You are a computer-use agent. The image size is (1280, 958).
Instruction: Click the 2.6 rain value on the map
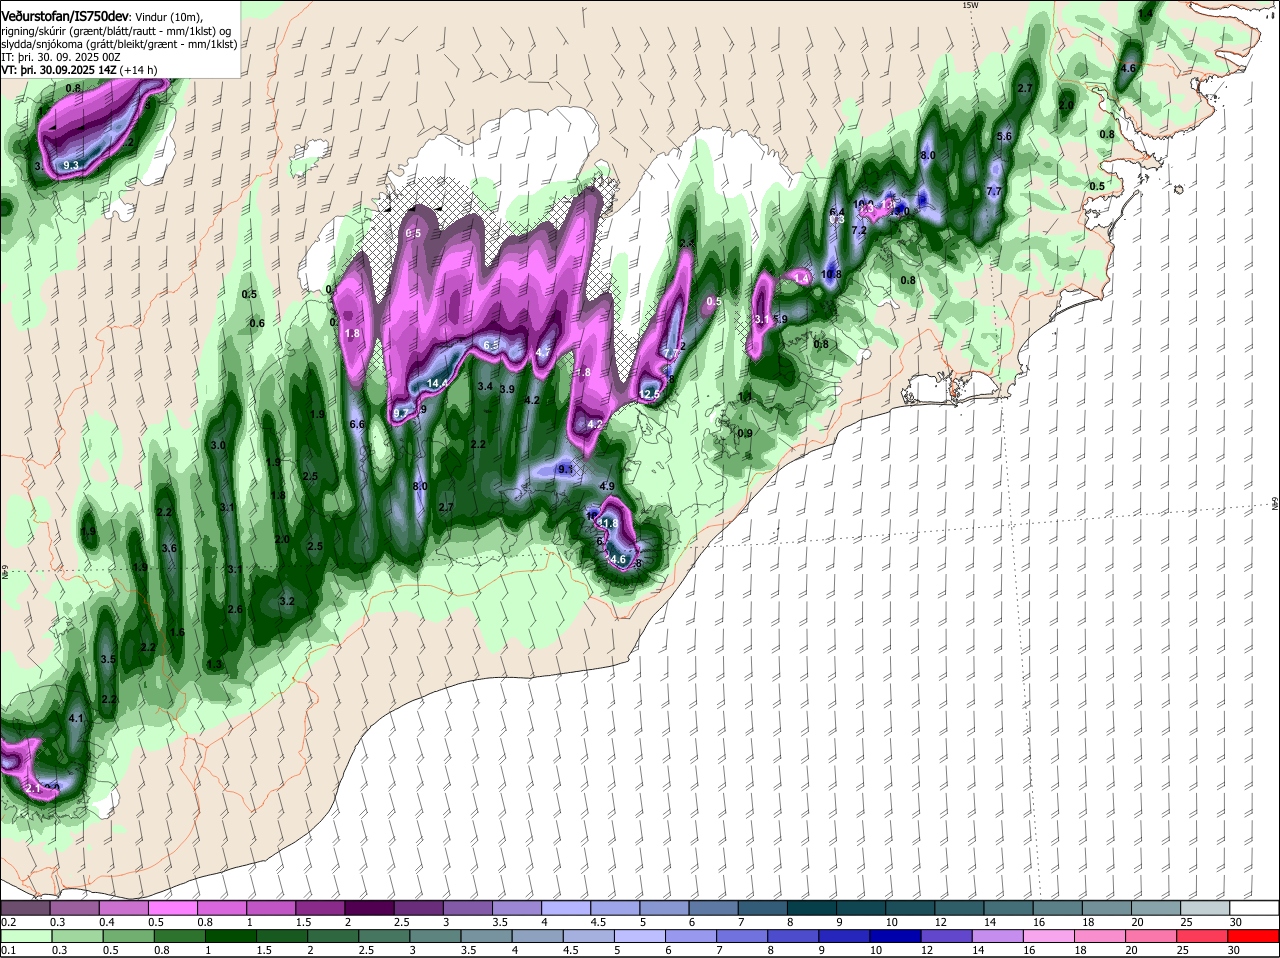(236, 609)
